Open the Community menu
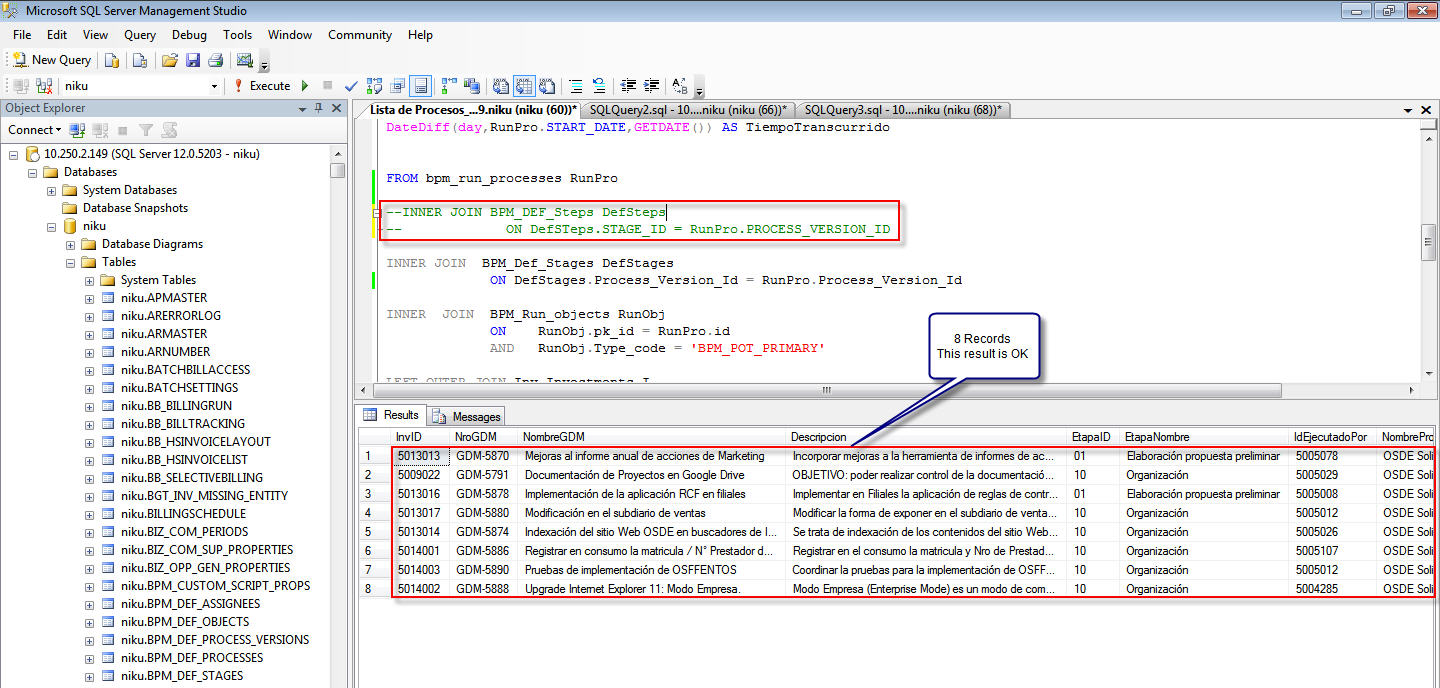Screen dimensions: 1440x688 [x=360, y=35]
